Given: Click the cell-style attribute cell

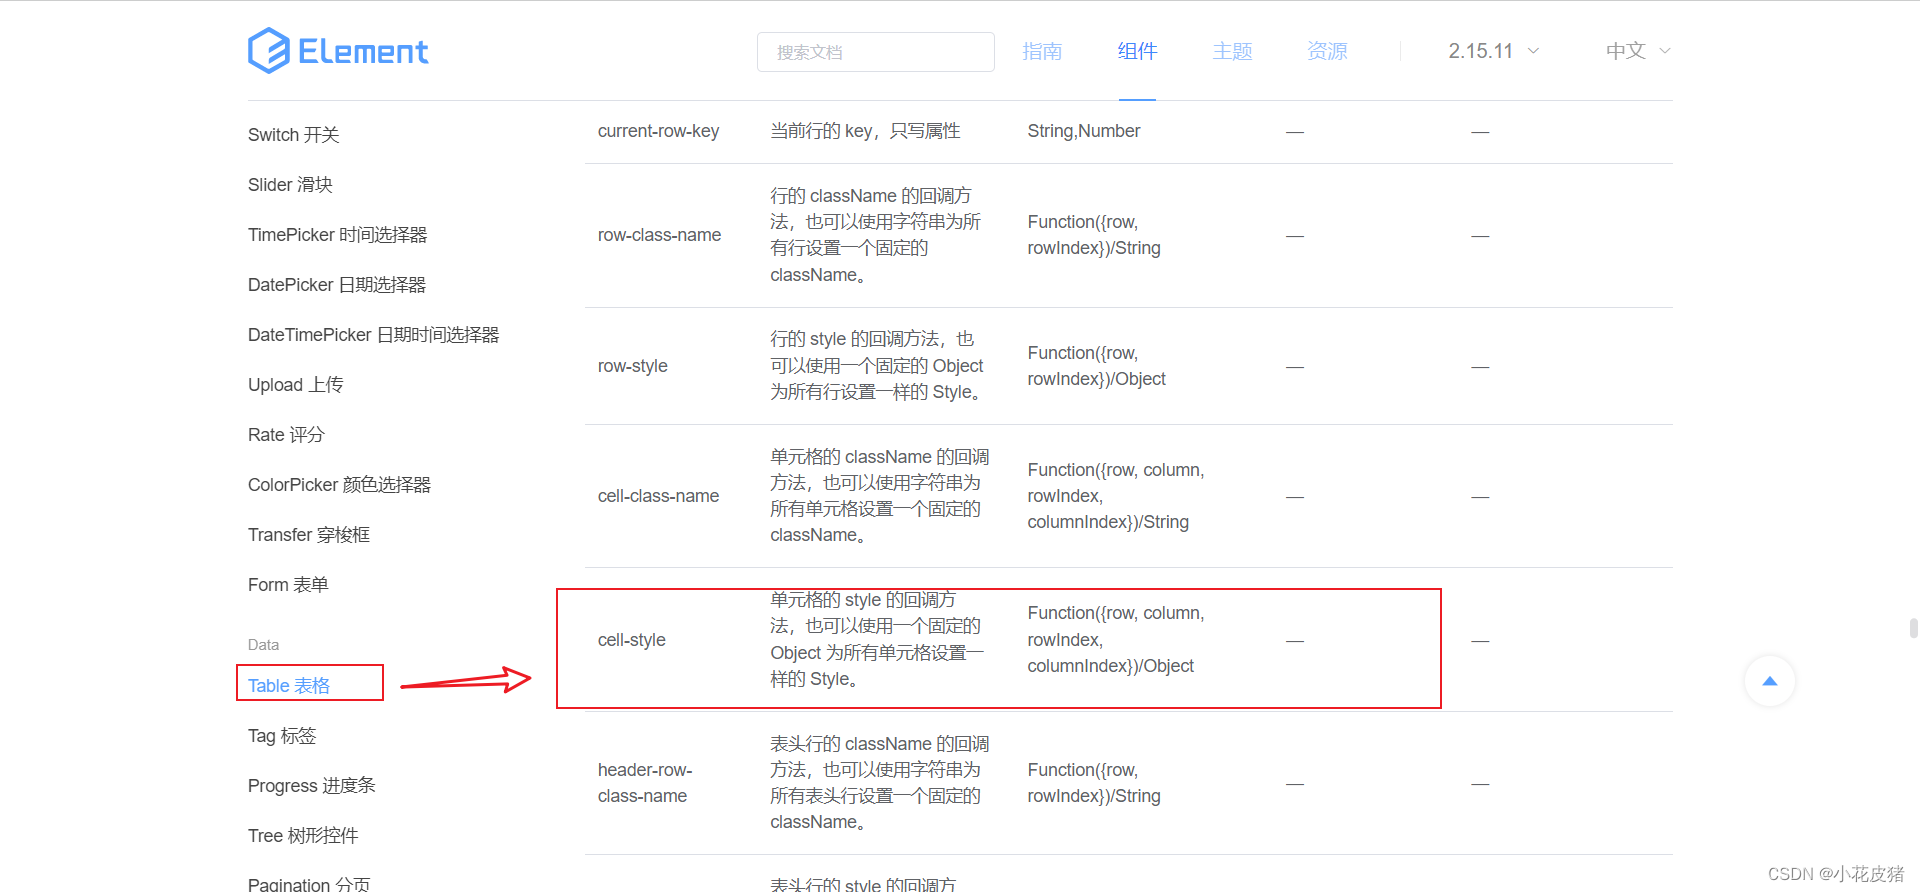Looking at the screenshot, I should tap(632, 640).
